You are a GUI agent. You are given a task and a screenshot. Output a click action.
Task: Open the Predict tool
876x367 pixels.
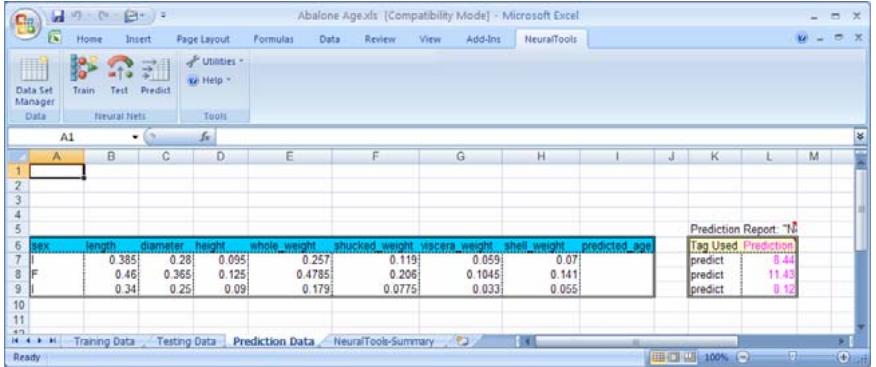click(155, 74)
